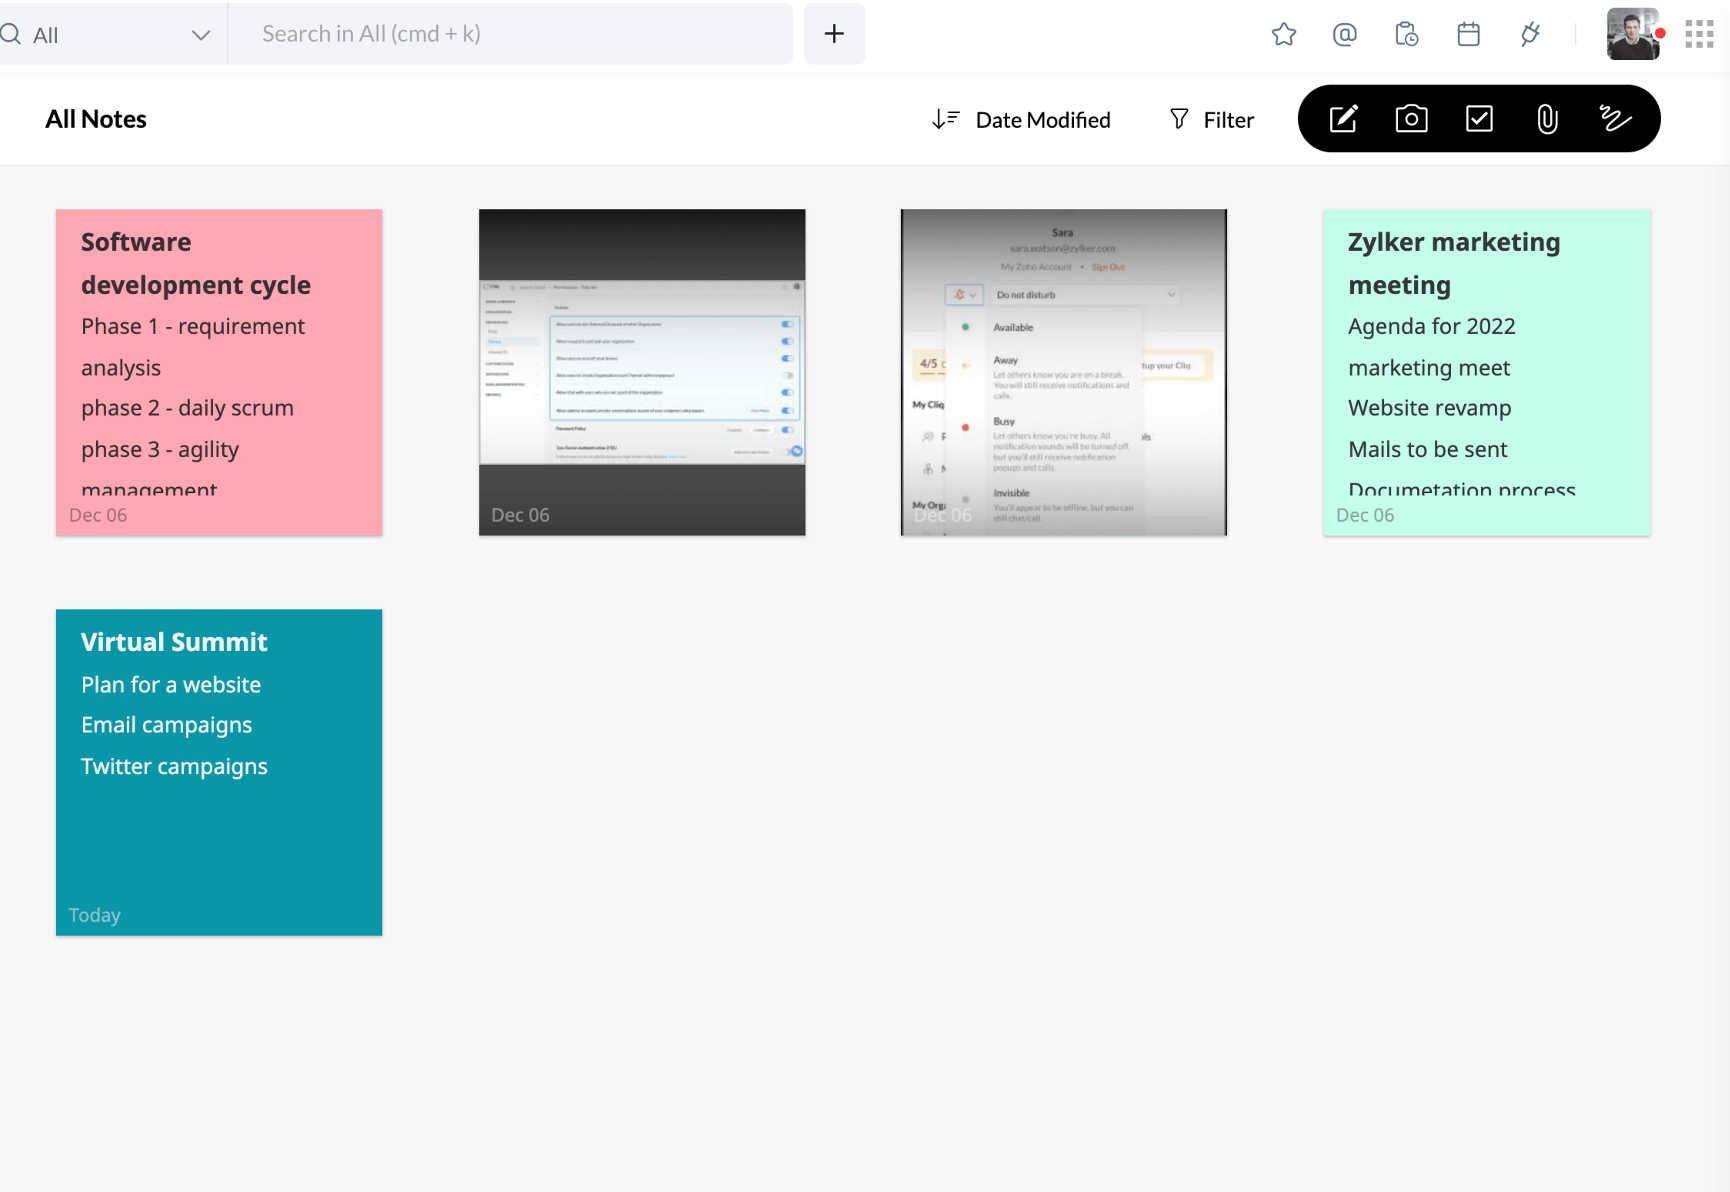Open the Zylker marketing meeting note
Viewport: 1730px width, 1192px height.
[x=1486, y=372]
